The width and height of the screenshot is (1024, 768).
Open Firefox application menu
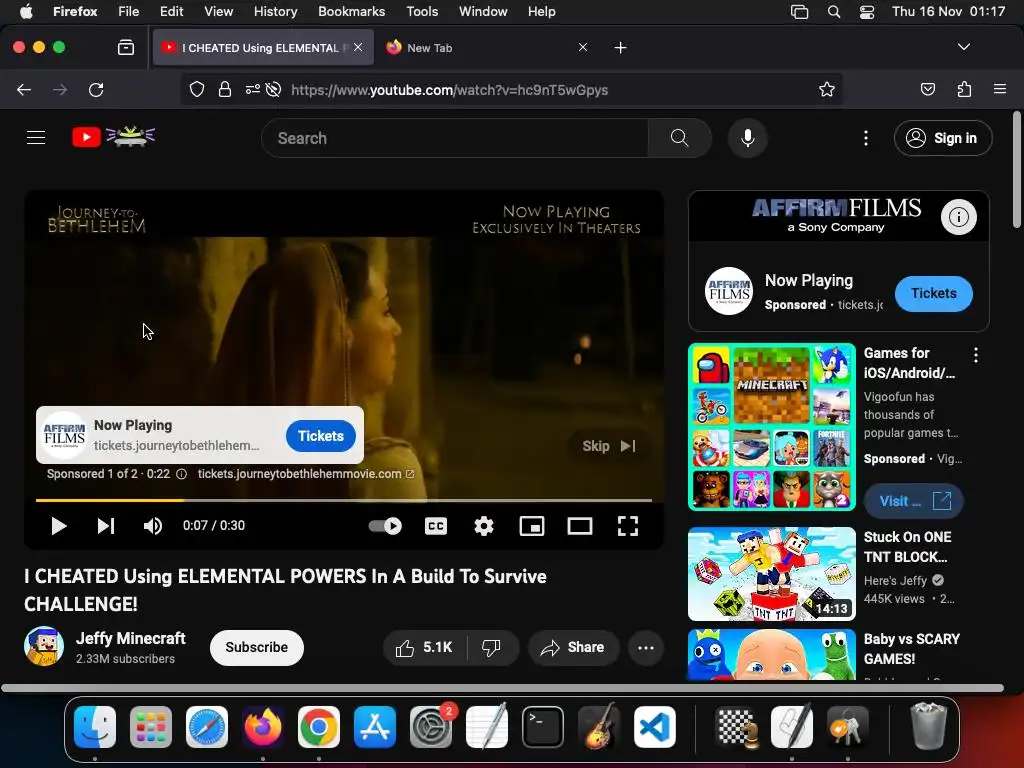tap(1000, 89)
